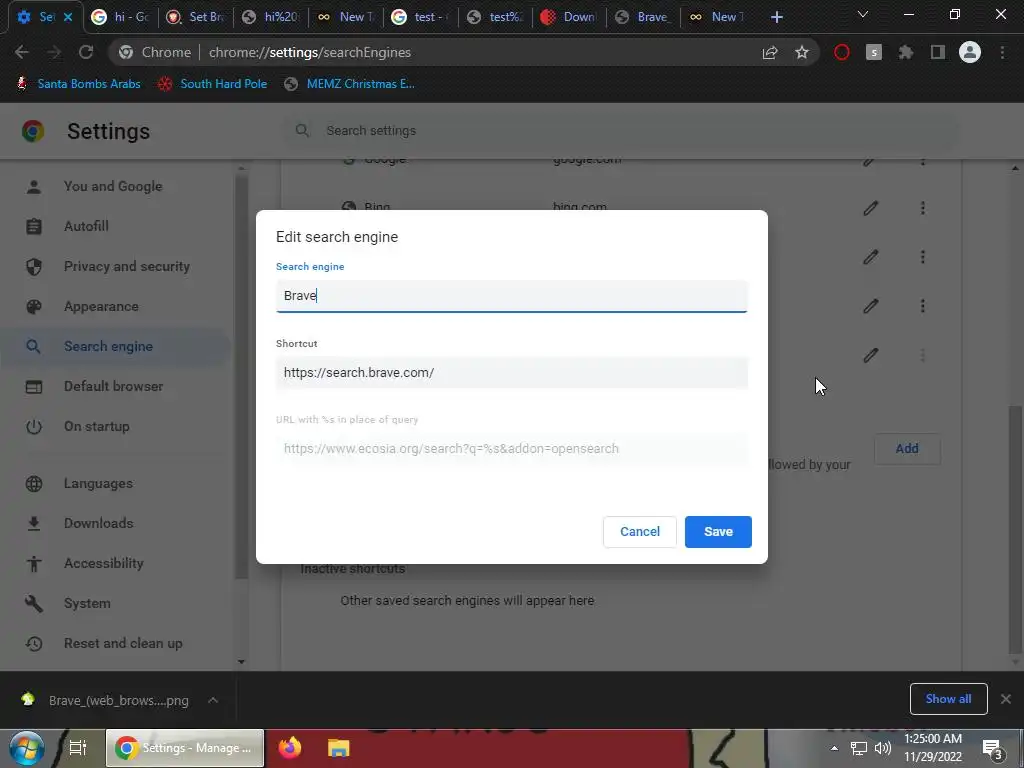Click Show all downloads button
This screenshot has width=1024, height=768.
[948, 699]
